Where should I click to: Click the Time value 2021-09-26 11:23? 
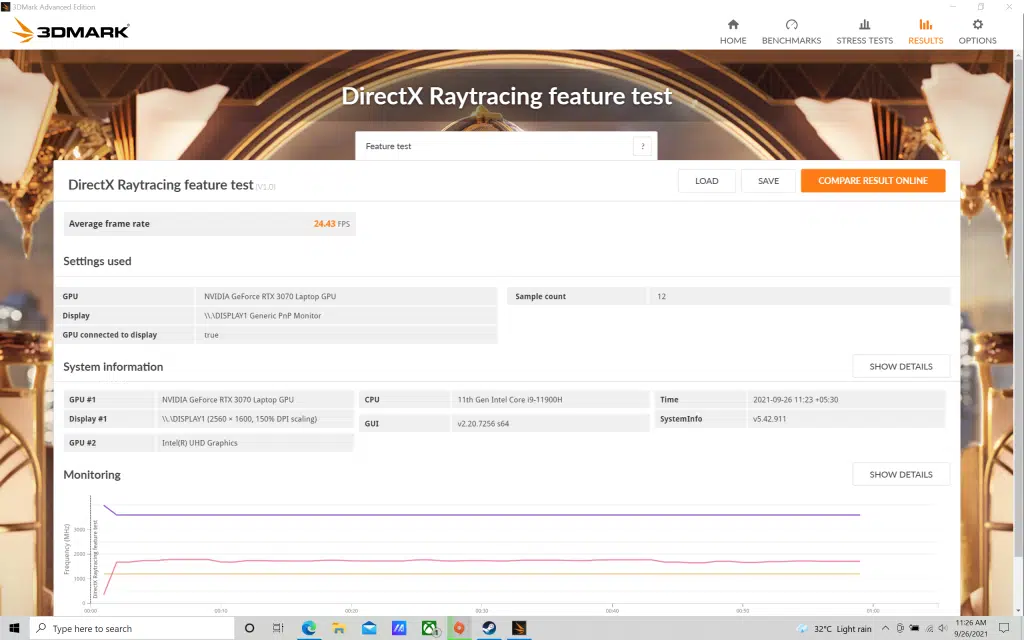(x=795, y=400)
